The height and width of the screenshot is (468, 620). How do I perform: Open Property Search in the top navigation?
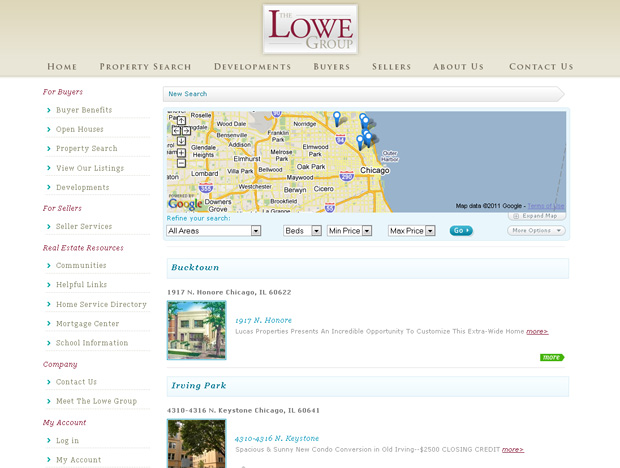[146, 66]
